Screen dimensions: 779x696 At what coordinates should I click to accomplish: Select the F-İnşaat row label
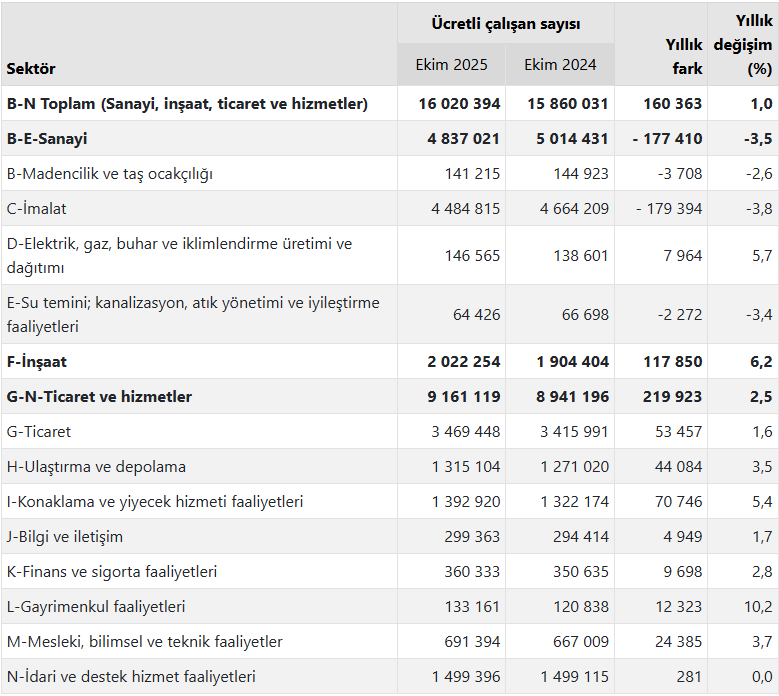click(x=37, y=362)
